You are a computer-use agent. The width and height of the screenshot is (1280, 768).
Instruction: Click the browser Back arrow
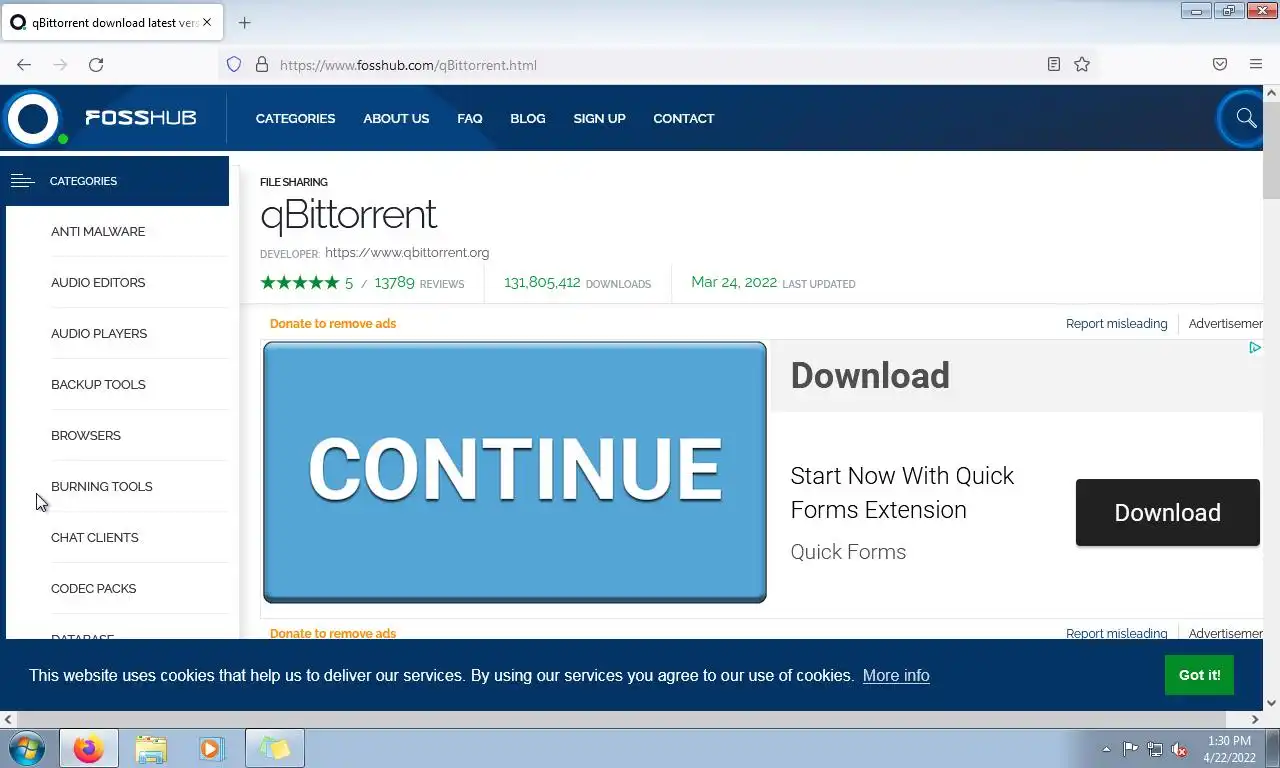coord(24,64)
